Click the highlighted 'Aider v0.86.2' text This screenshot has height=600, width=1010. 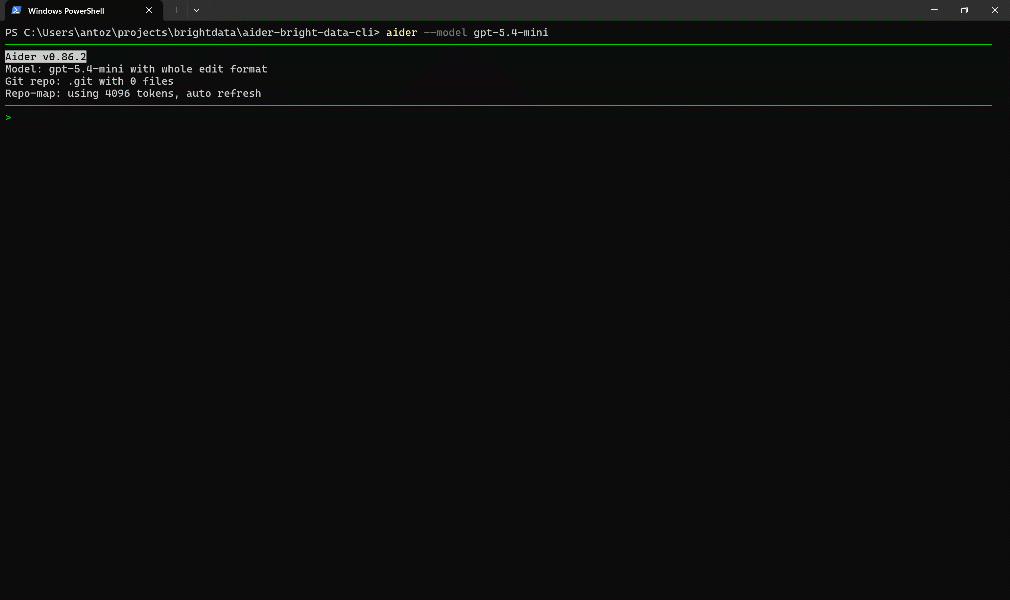[46, 57]
